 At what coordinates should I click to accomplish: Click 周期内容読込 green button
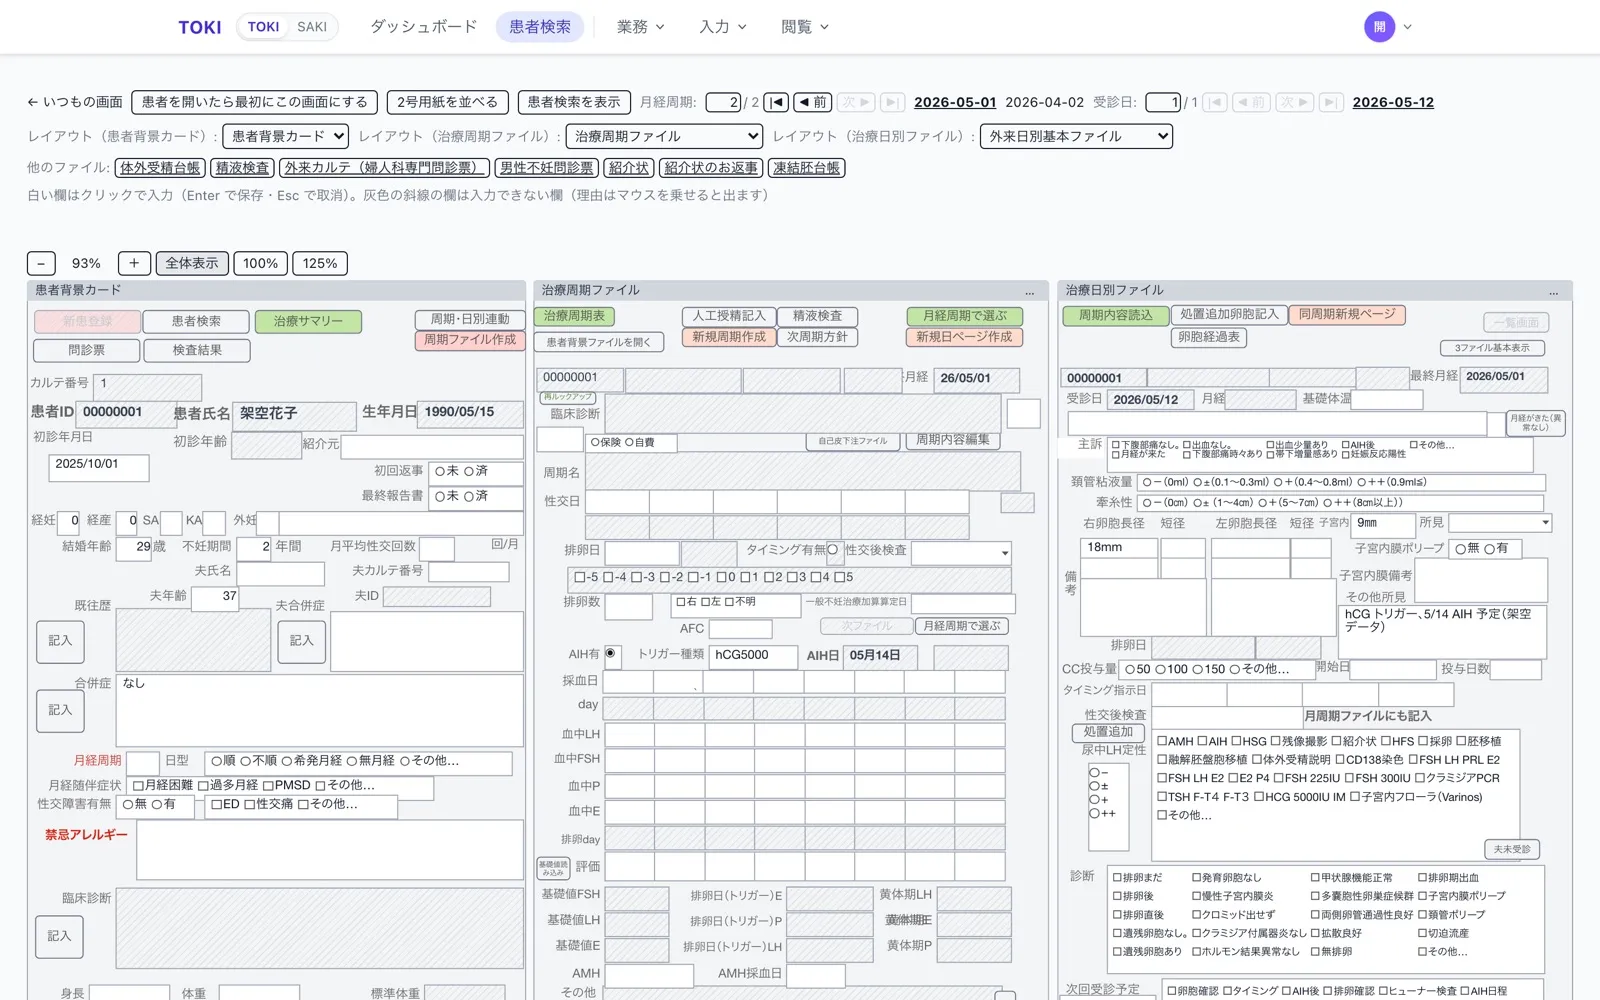(x=1115, y=315)
